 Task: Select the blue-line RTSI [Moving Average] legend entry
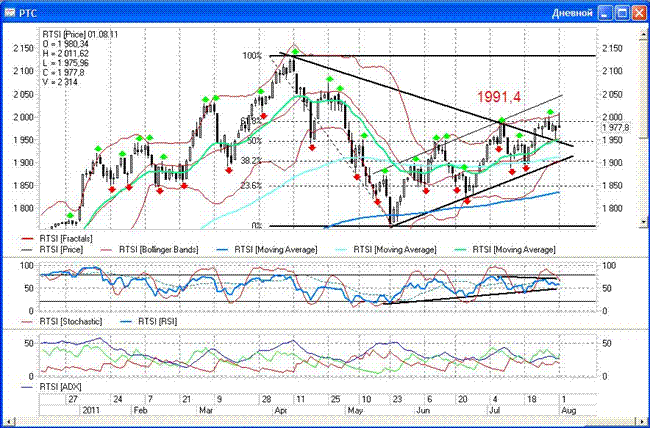point(267,250)
